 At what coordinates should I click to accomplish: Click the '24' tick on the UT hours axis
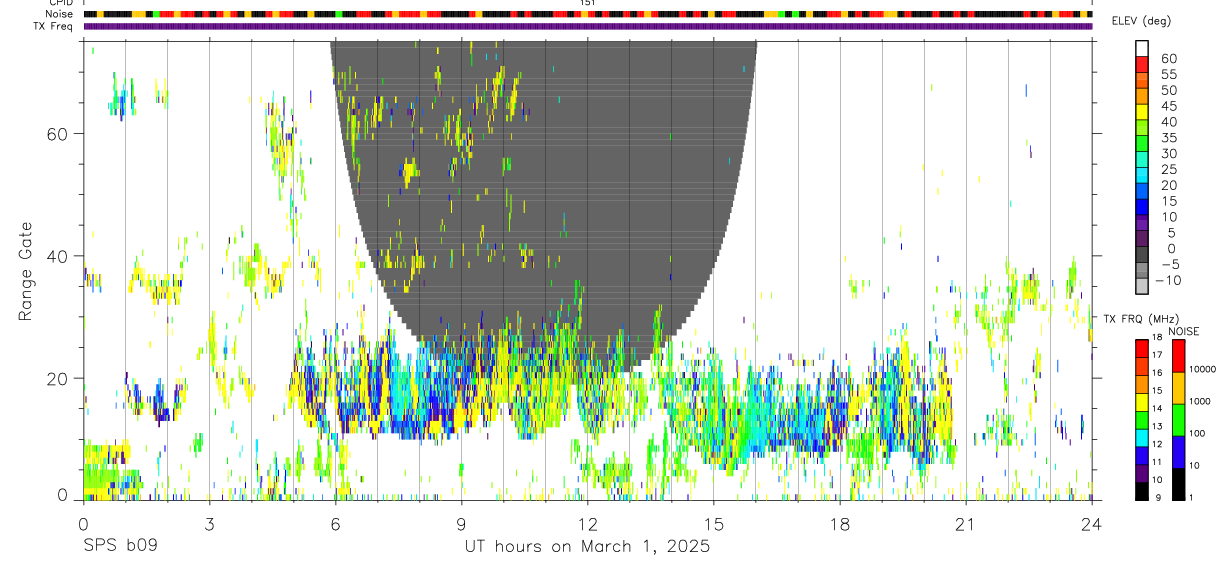click(x=1092, y=523)
